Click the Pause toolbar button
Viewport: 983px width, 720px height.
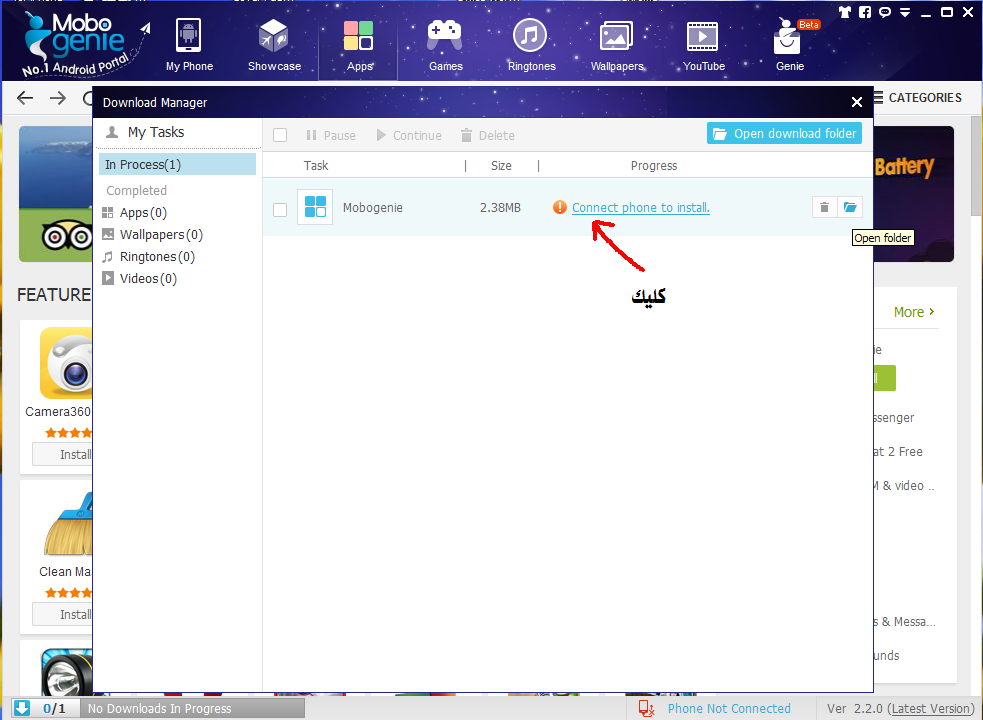click(330, 135)
